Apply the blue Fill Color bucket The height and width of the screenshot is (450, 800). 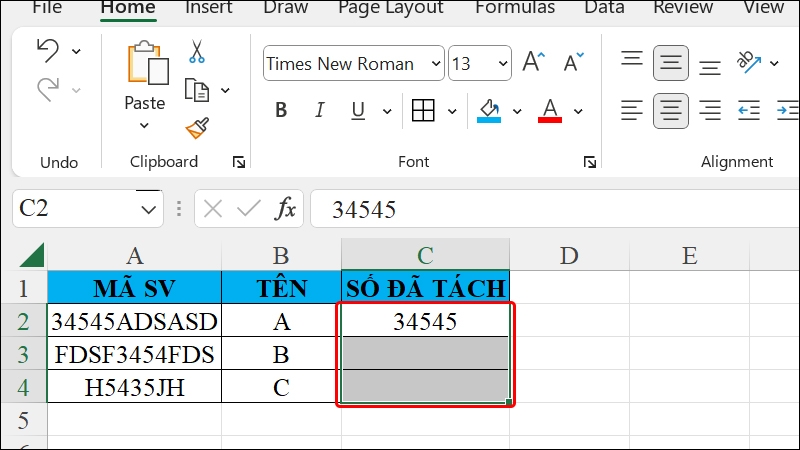489,110
